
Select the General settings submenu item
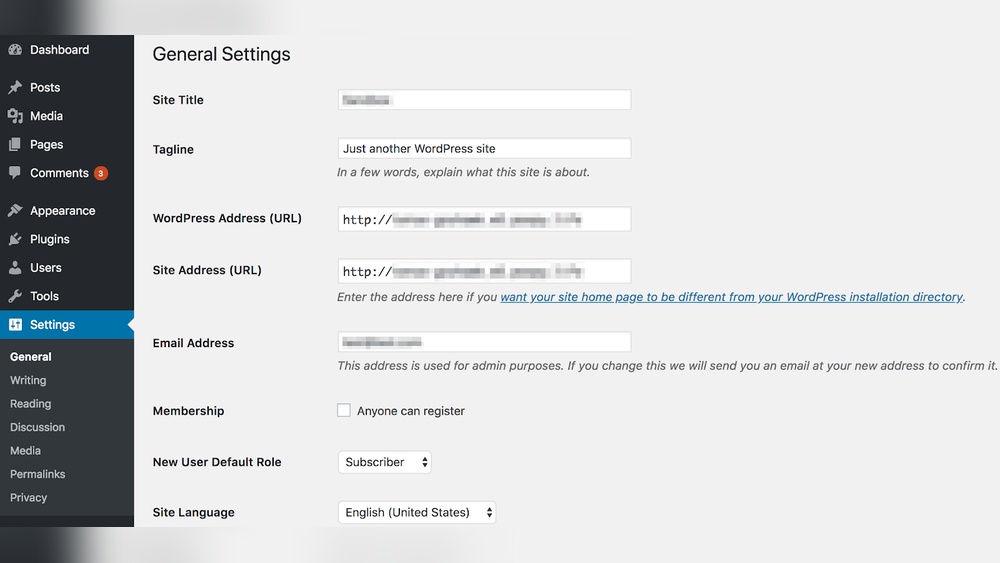click(31, 357)
